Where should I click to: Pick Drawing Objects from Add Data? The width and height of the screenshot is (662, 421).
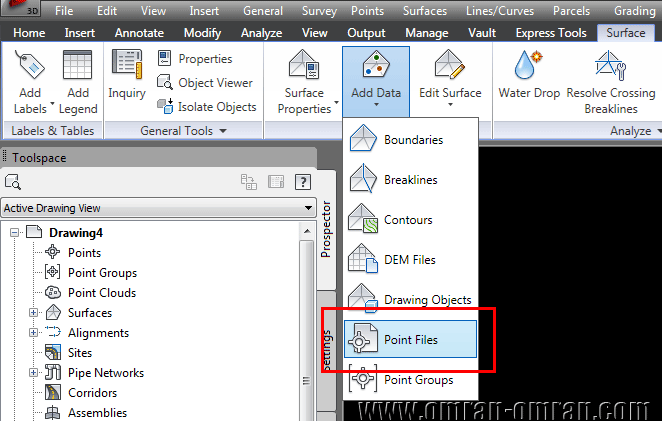tap(410, 299)
